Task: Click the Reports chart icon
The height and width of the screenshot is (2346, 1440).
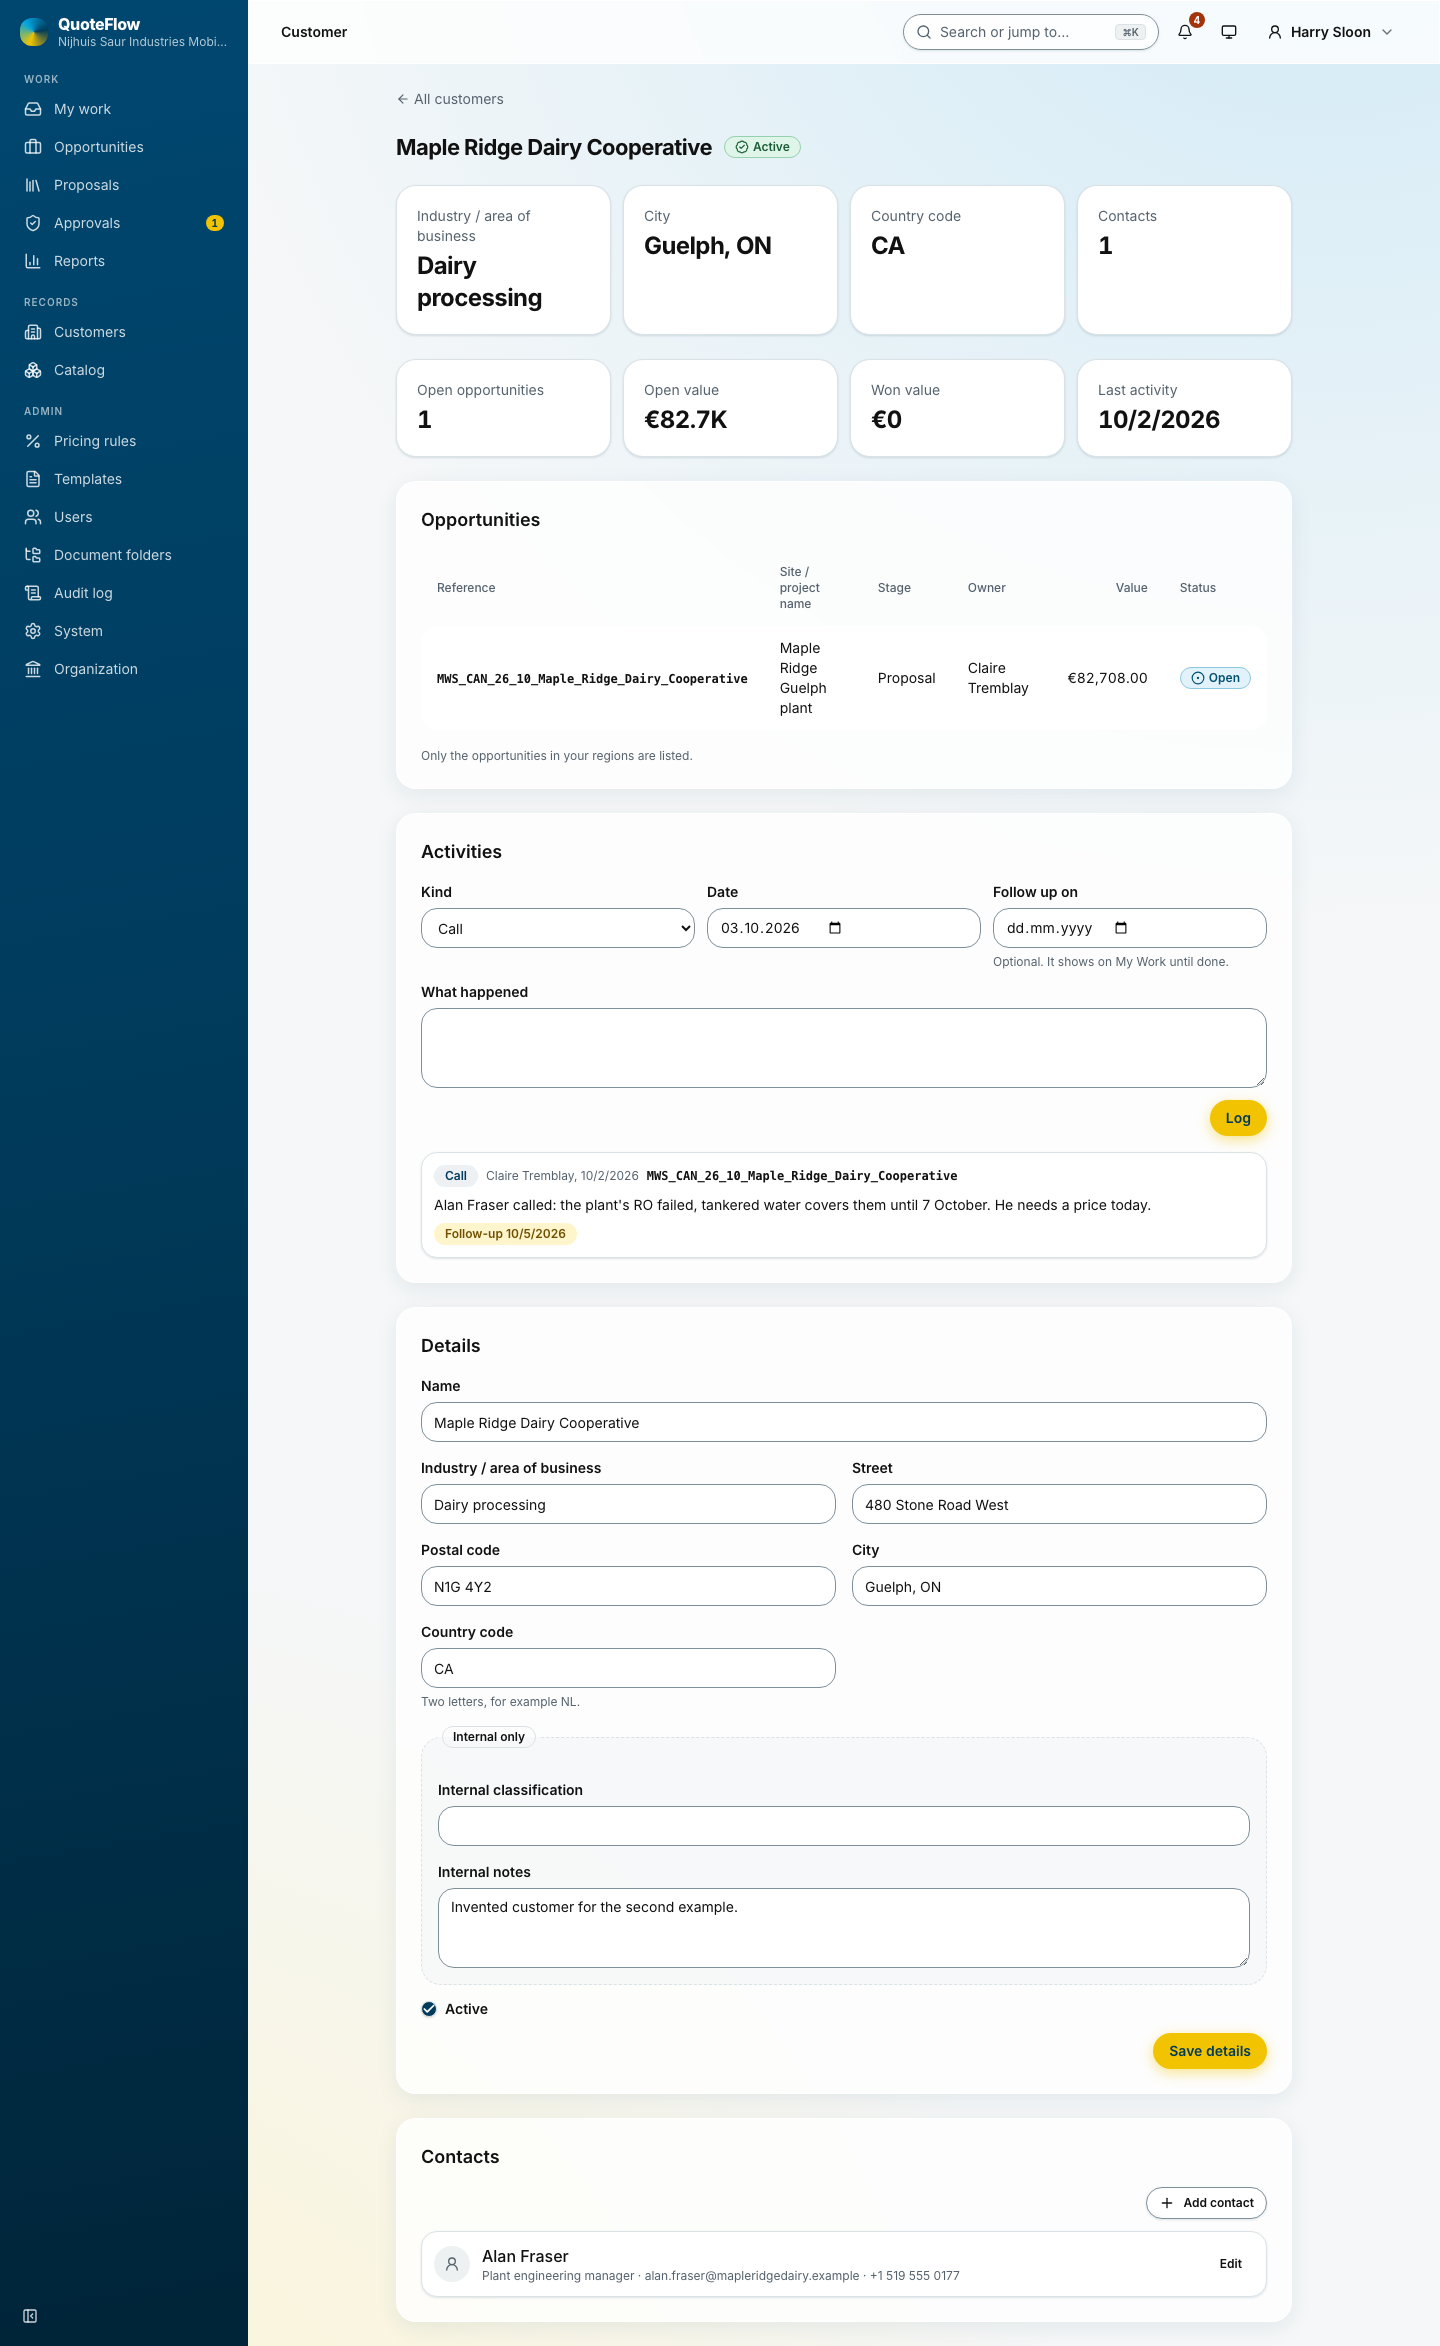Action: [x=33, y=261]
